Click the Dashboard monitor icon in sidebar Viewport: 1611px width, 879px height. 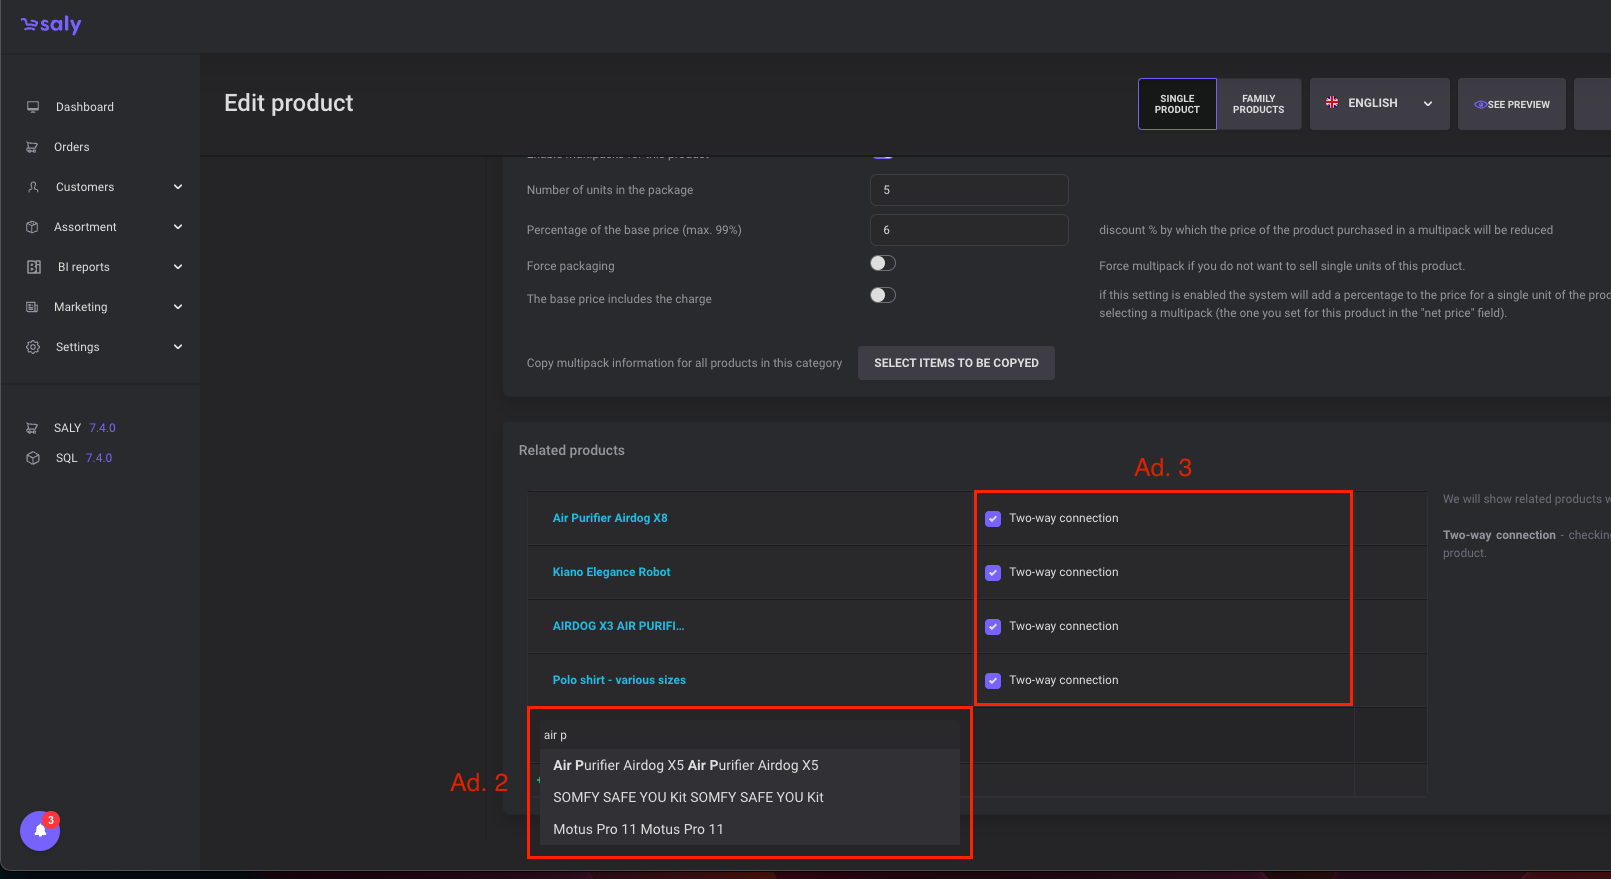pos(33,107)
